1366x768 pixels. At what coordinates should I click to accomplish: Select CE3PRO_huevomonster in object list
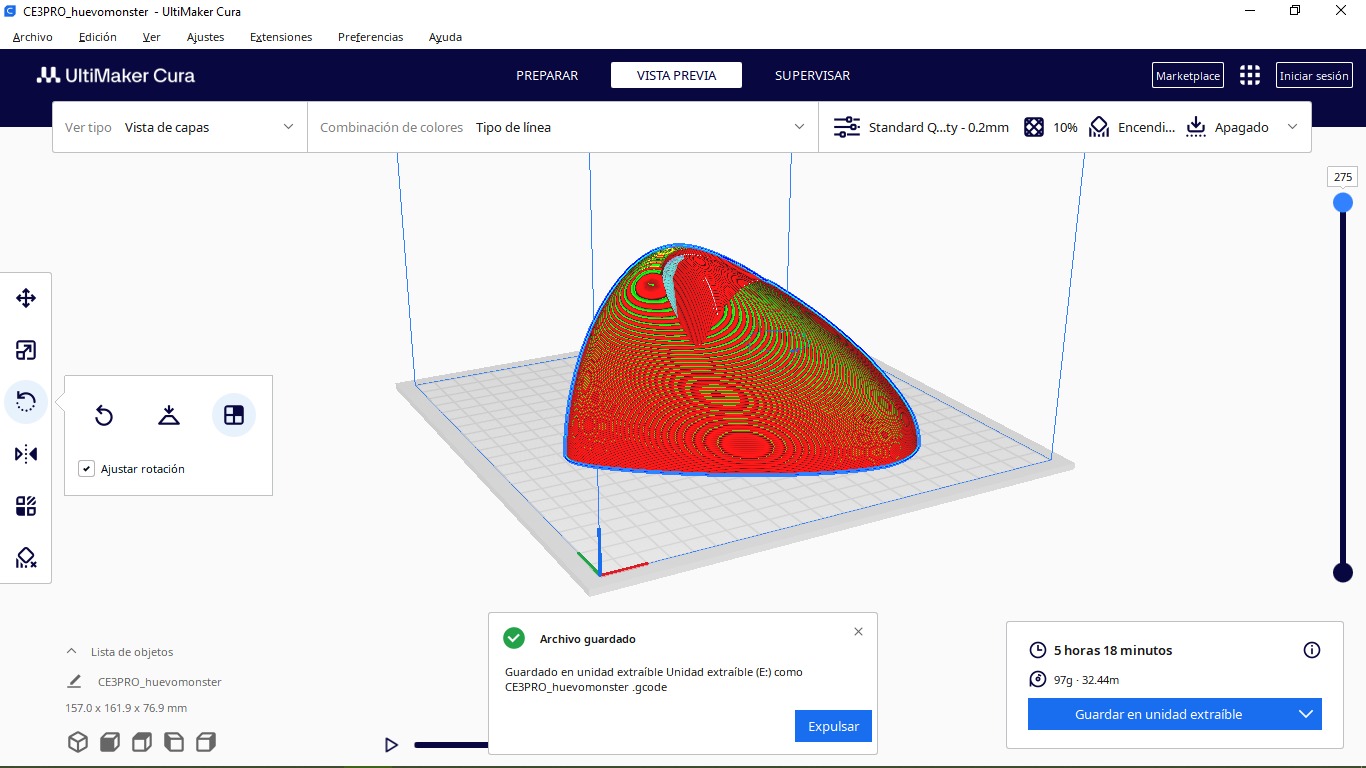(x=160, y=682)
